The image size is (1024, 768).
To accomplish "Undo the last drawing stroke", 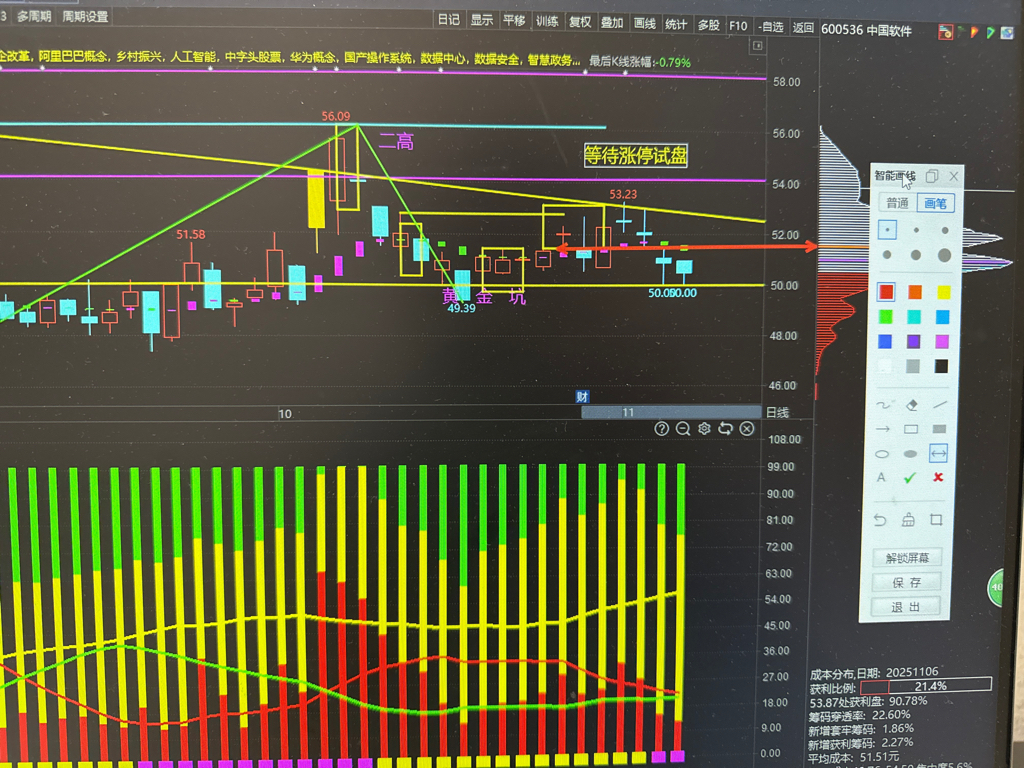I will [880, 520].
